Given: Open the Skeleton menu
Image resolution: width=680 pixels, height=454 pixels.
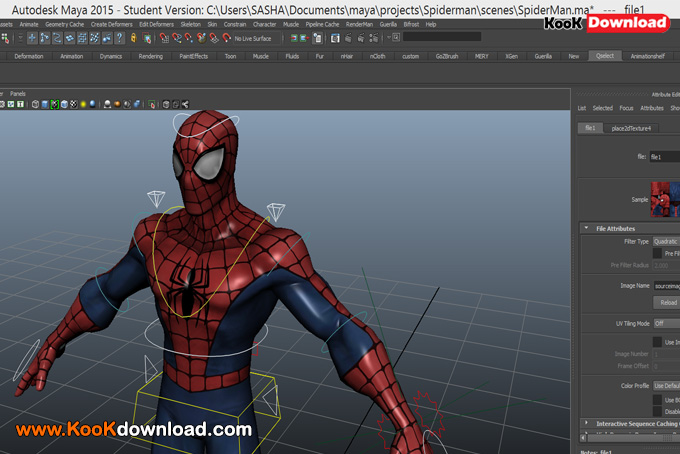Looking at the screenshot, I should point(191,24).
